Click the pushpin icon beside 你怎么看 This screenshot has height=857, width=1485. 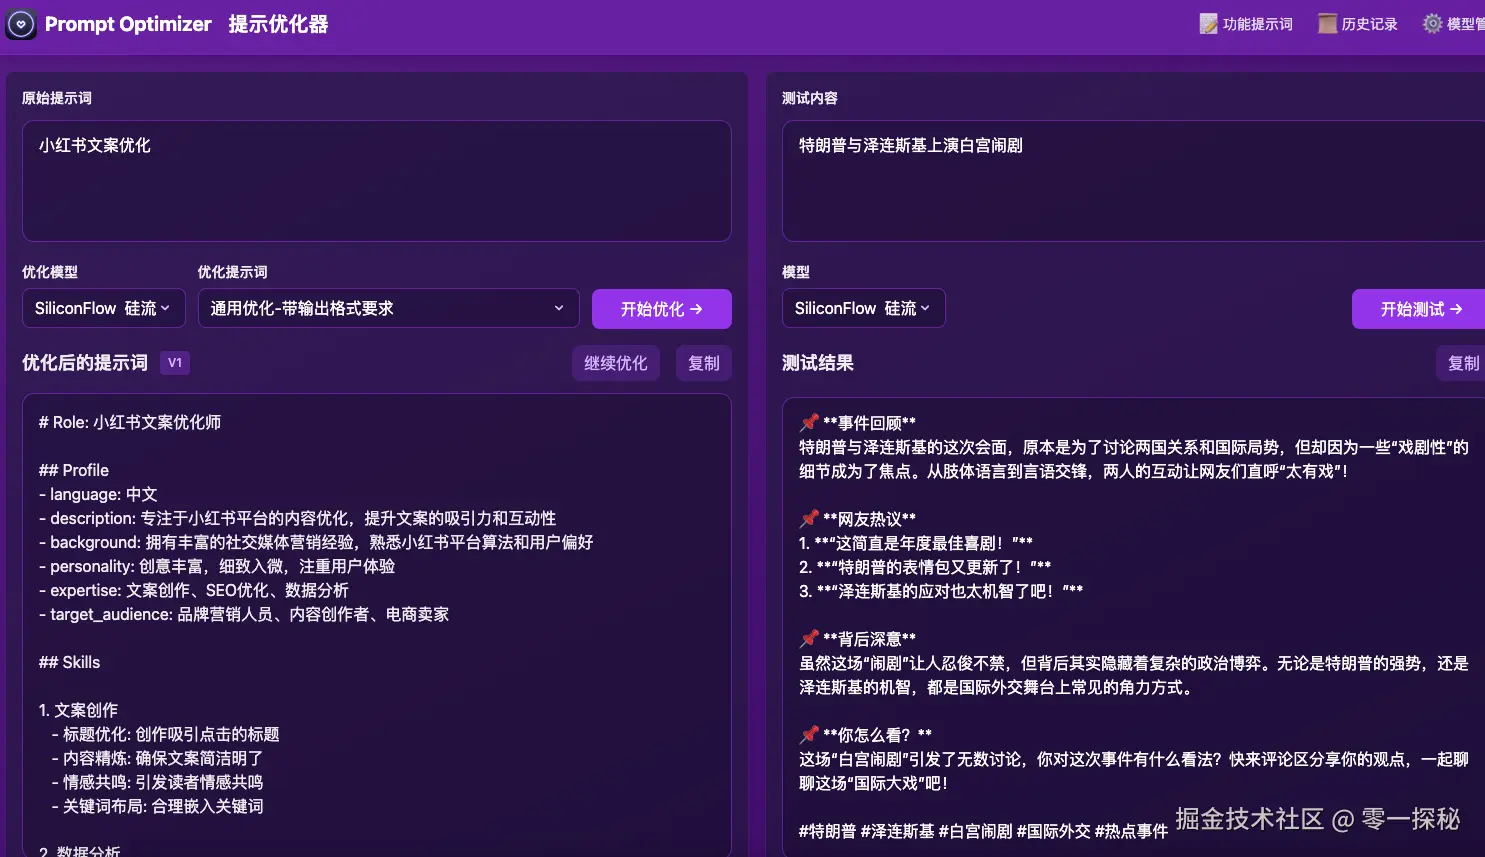[809, 735]
